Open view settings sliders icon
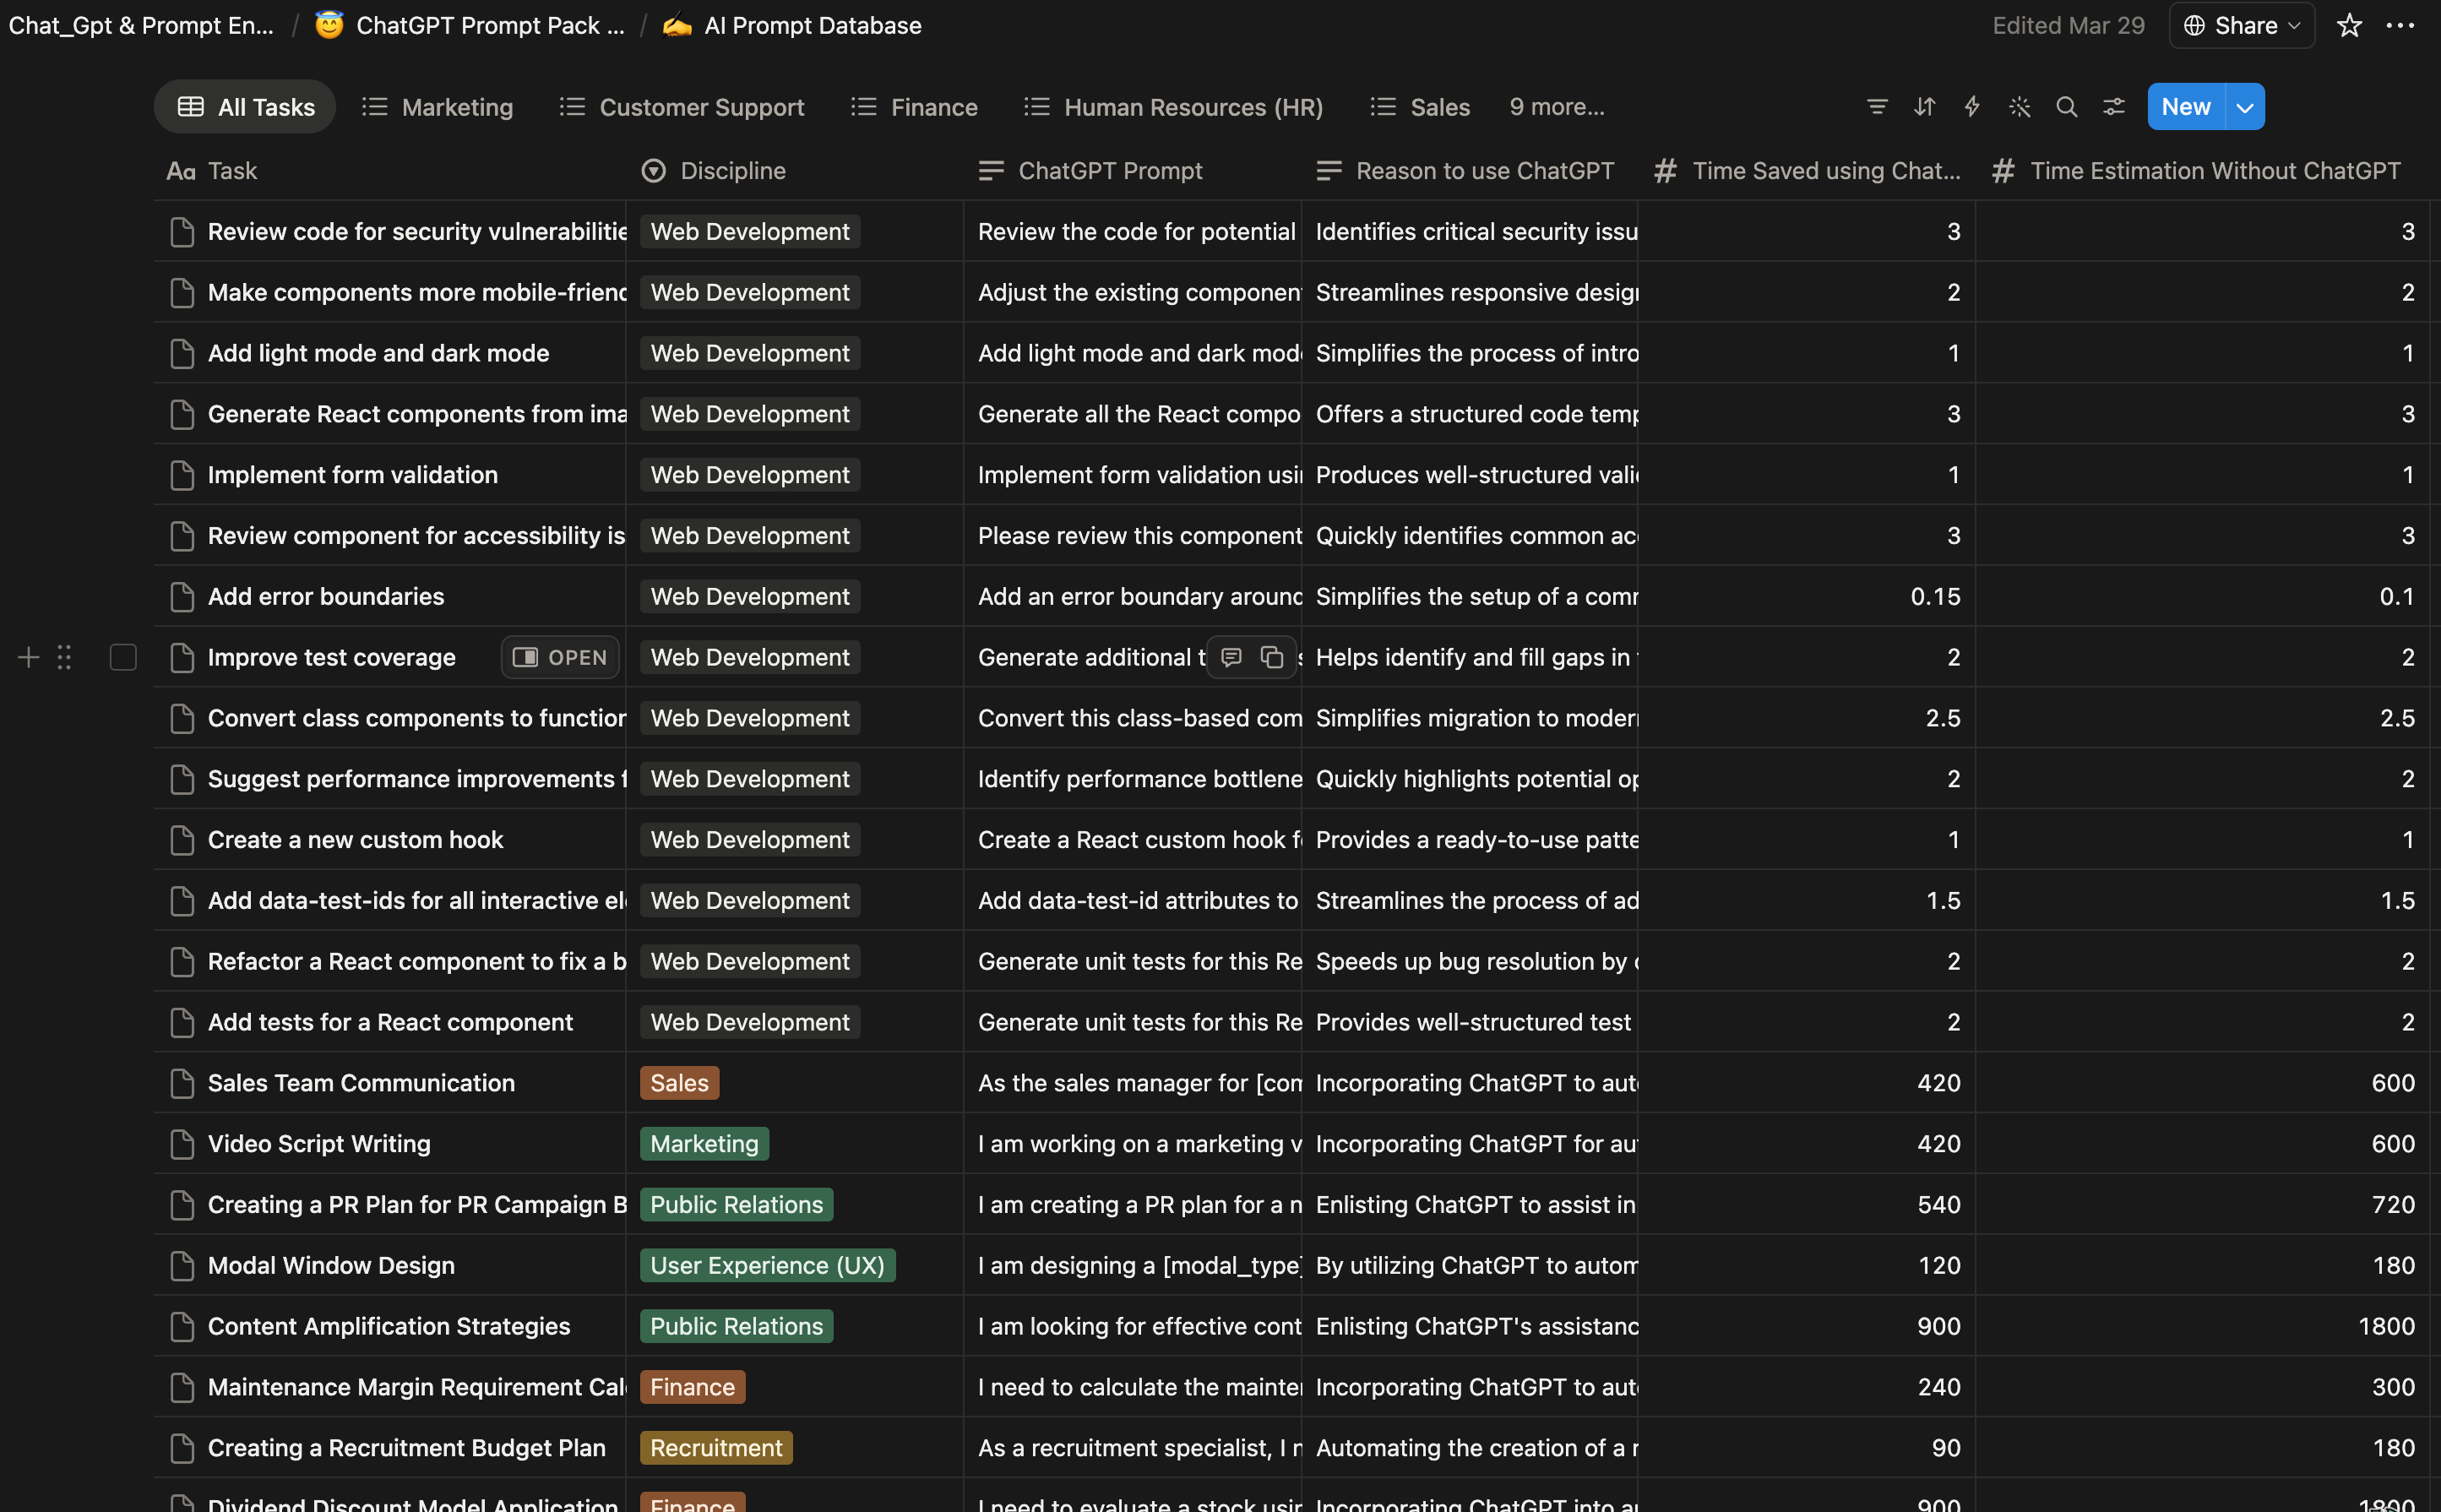Screen dimensions: 2441x1512 [2114, 107]
